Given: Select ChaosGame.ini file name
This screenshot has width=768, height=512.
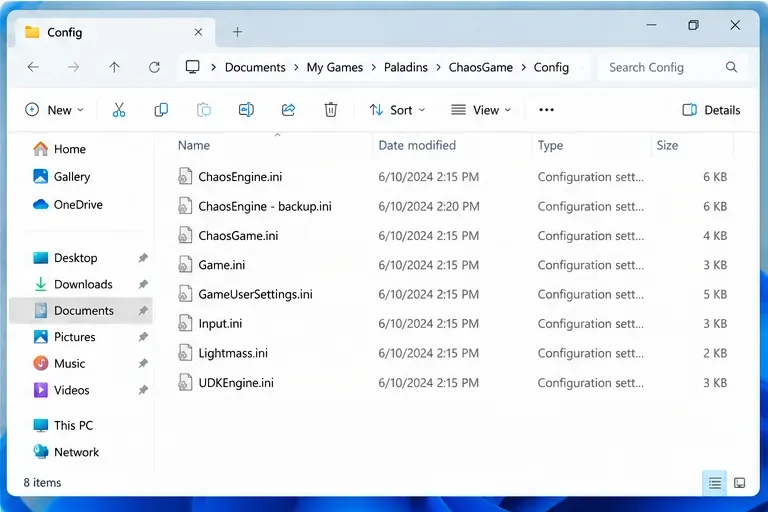Looking at the screenshot, I should pyautogui.click(x=238, y=236).
